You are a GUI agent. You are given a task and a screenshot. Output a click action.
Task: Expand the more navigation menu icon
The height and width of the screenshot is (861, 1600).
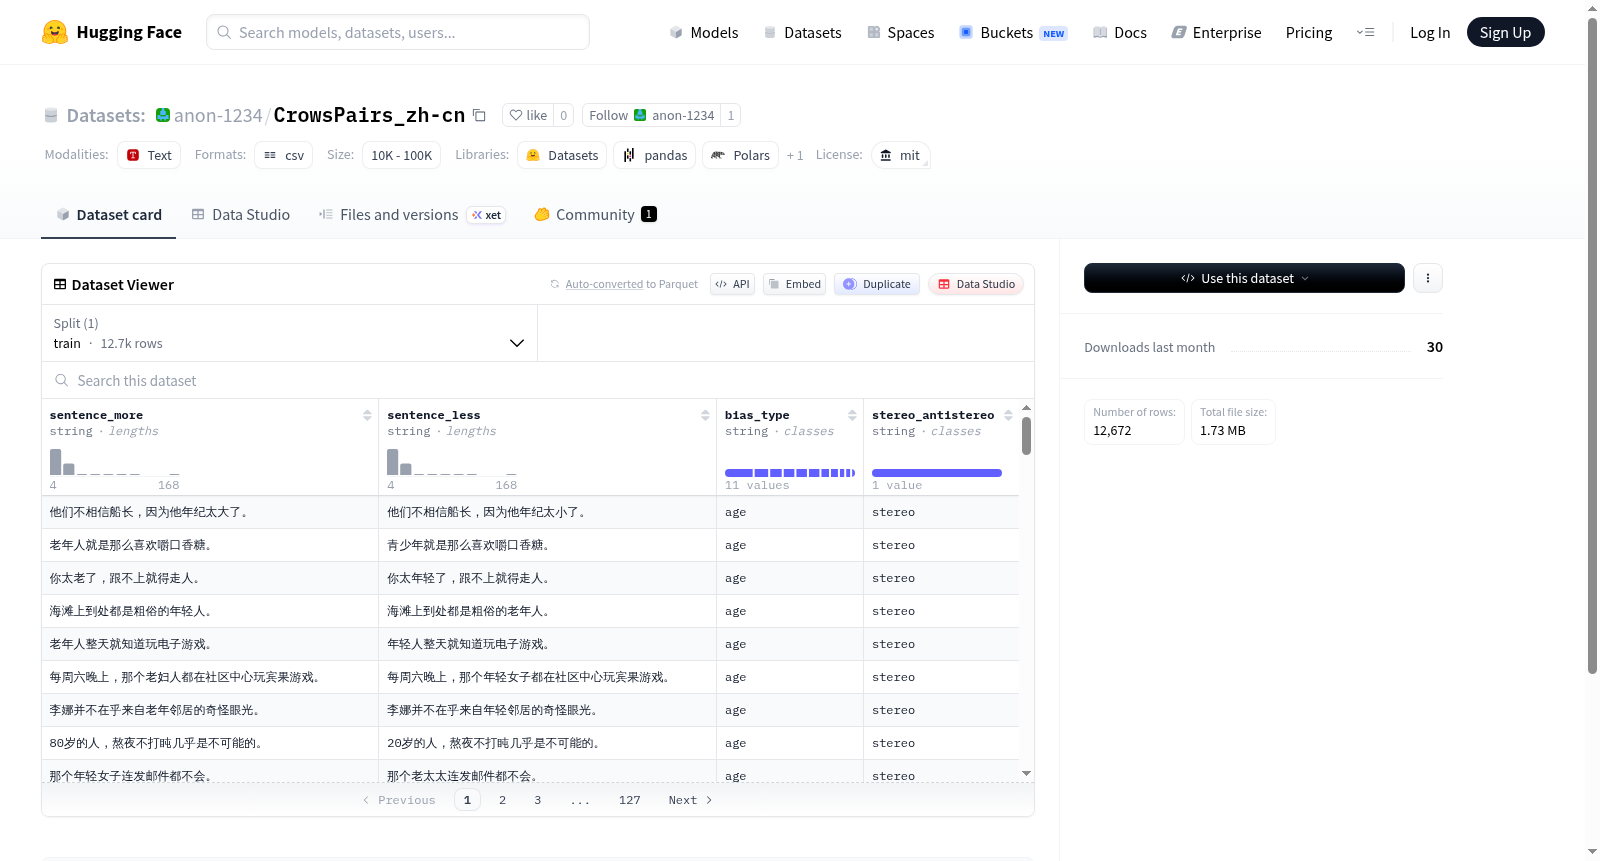pyautogui.click(x=1365, y=32)
